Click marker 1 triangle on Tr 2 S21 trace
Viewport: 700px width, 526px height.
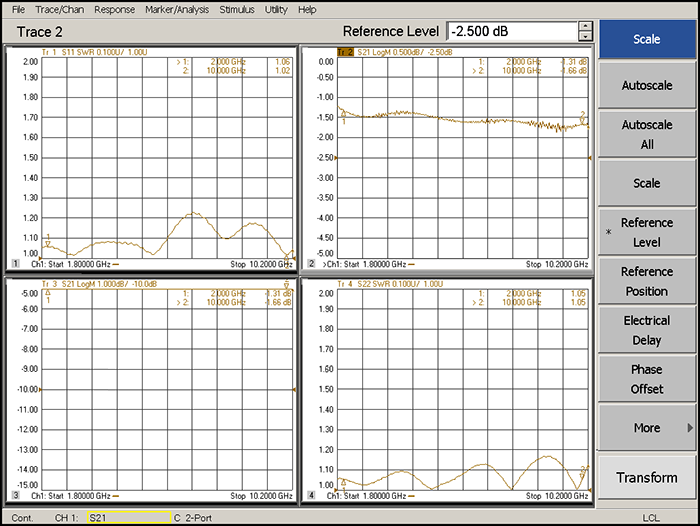[x=343, y=114]
